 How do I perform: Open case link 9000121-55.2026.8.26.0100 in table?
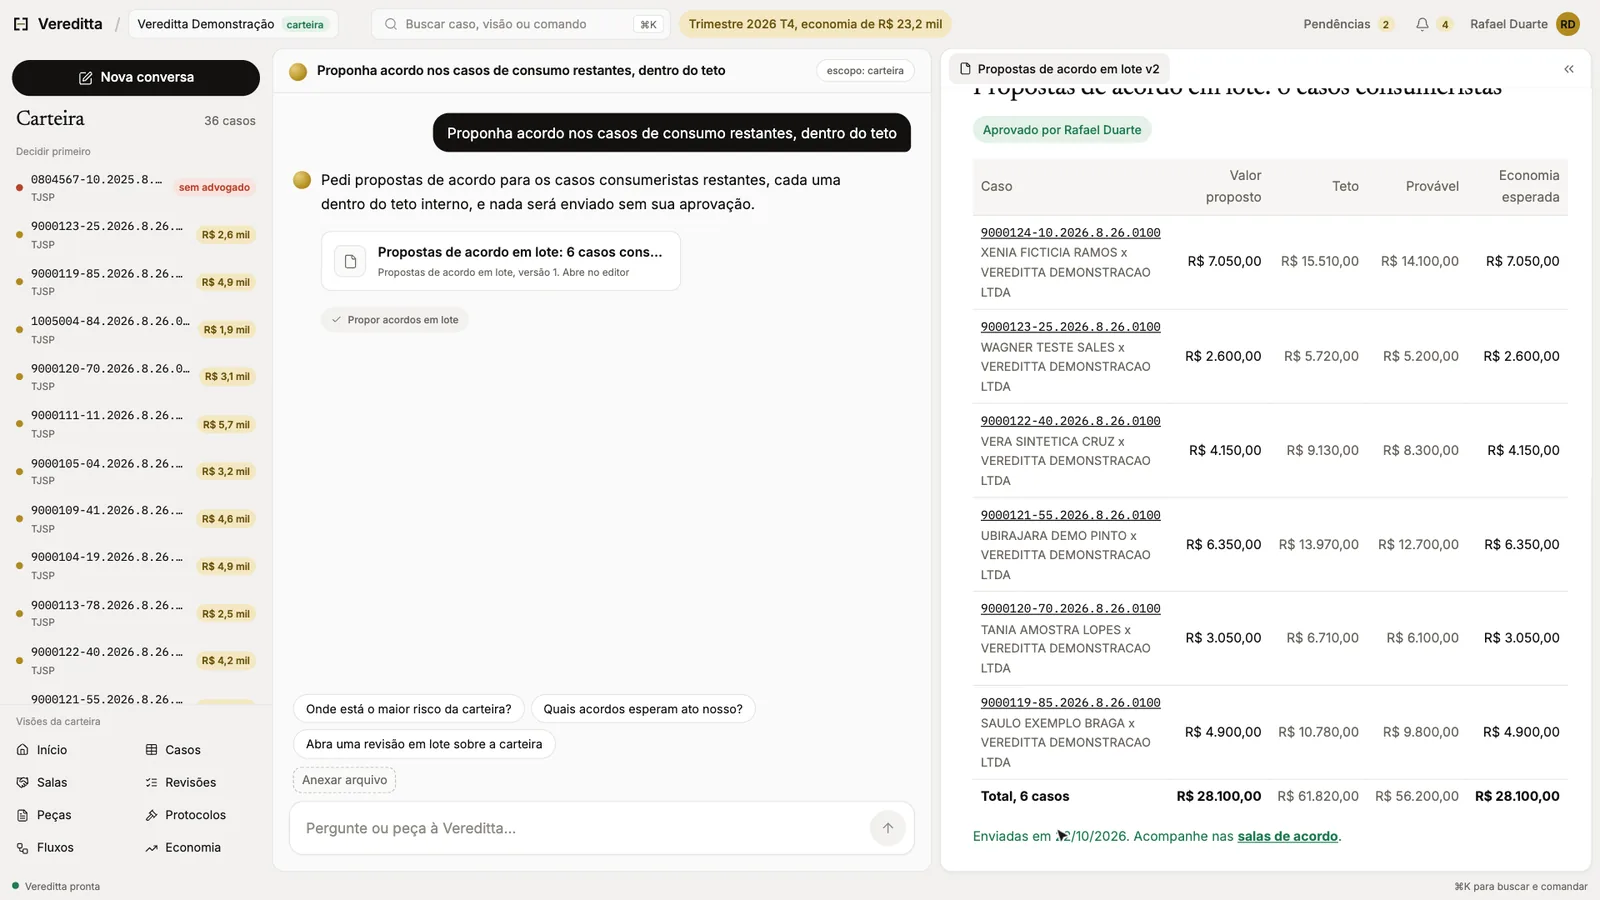point(1070,515)
